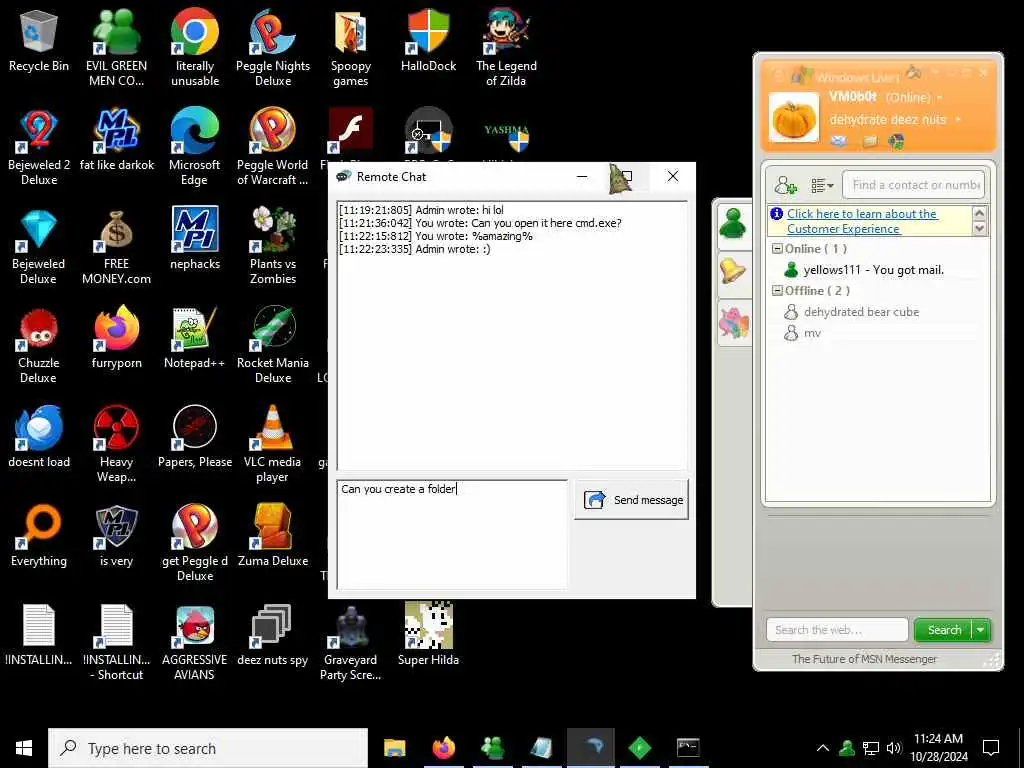This screenshot has width=1024, height=768.
Task: Open Firefox from the taskbar
Action: [x=444, y=748]
